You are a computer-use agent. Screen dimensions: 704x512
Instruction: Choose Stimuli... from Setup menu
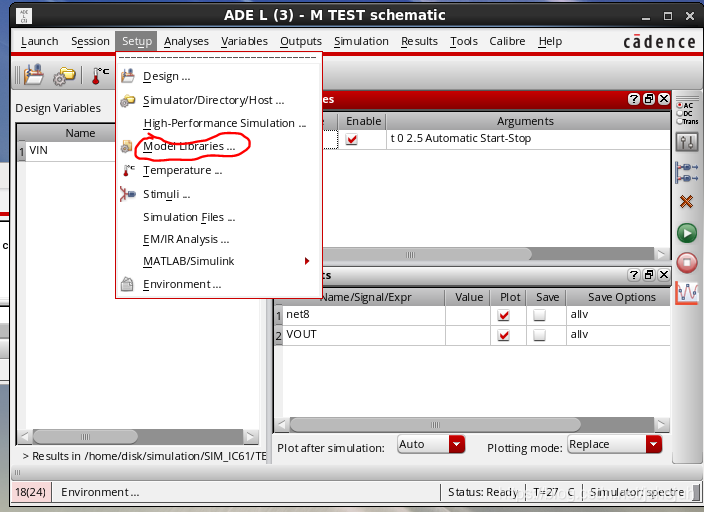click(x=220, y=194)
